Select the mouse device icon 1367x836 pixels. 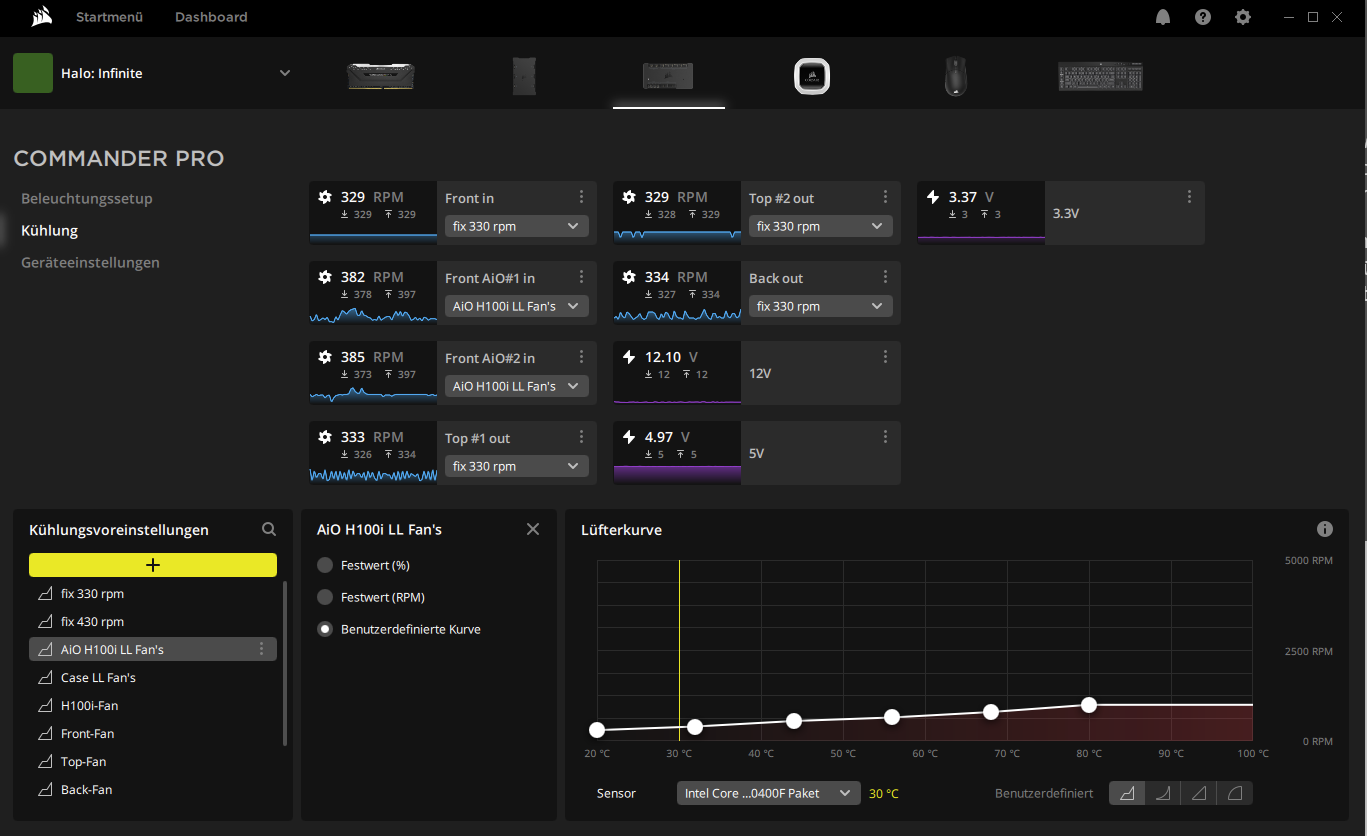click(x=956, y=76)
